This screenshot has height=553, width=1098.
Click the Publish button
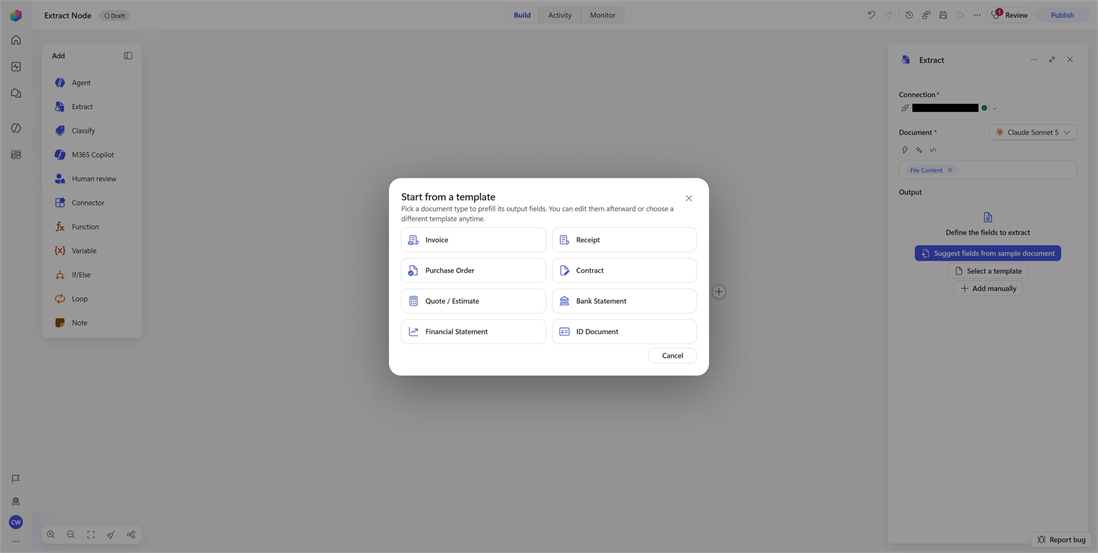1062,15
